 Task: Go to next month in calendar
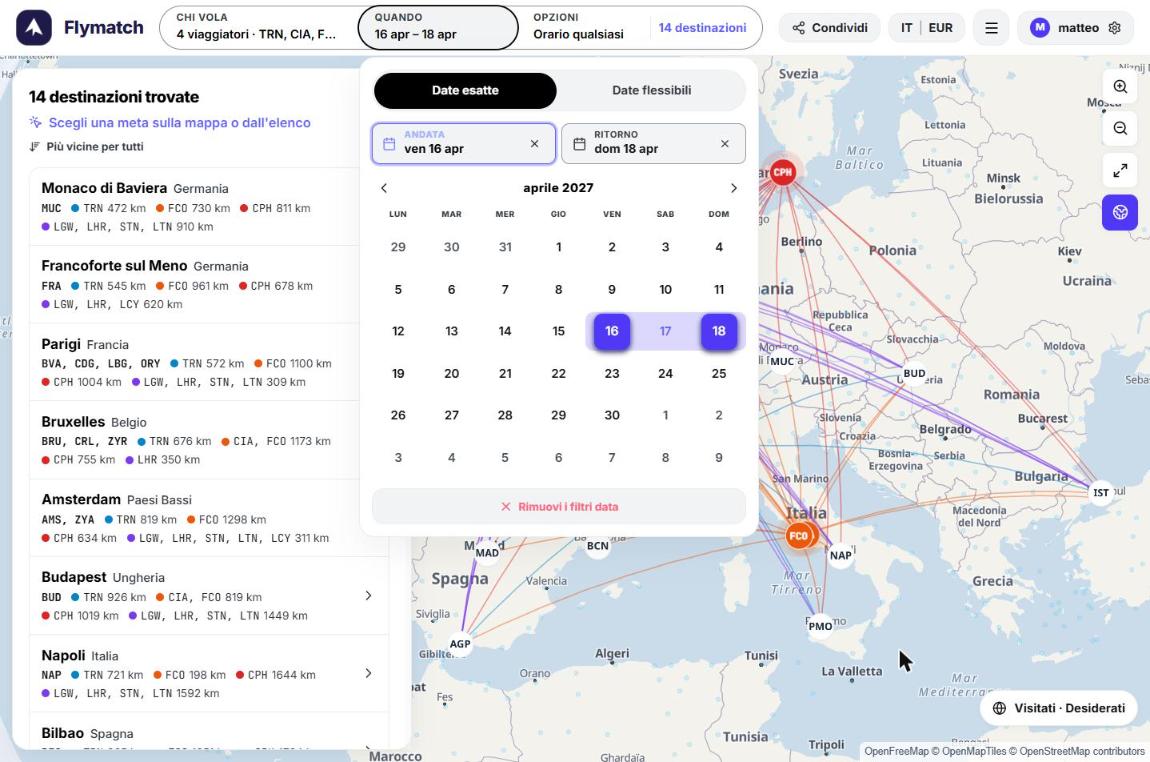pos(733,188)
